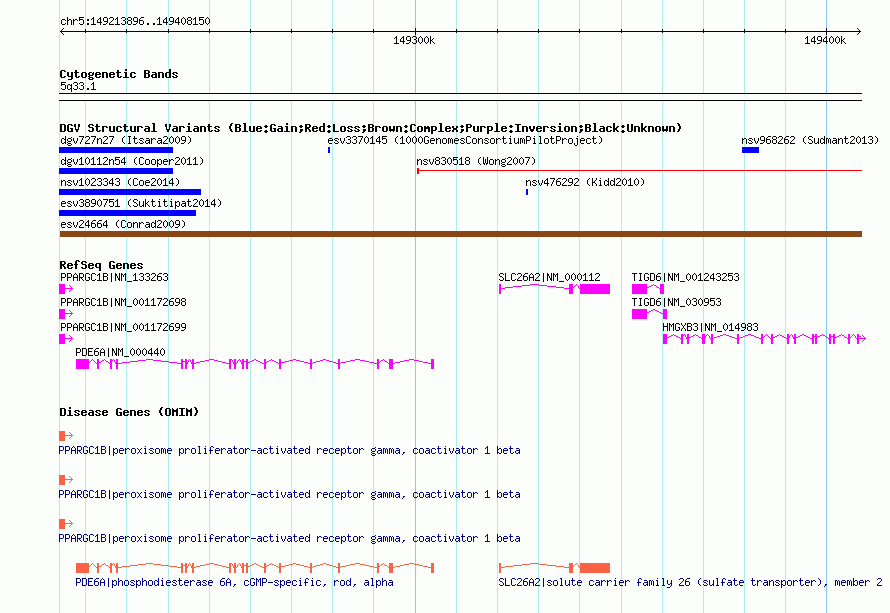
Task: Click the HMGXB3 NM_014983 gene model
Action: 765,339
